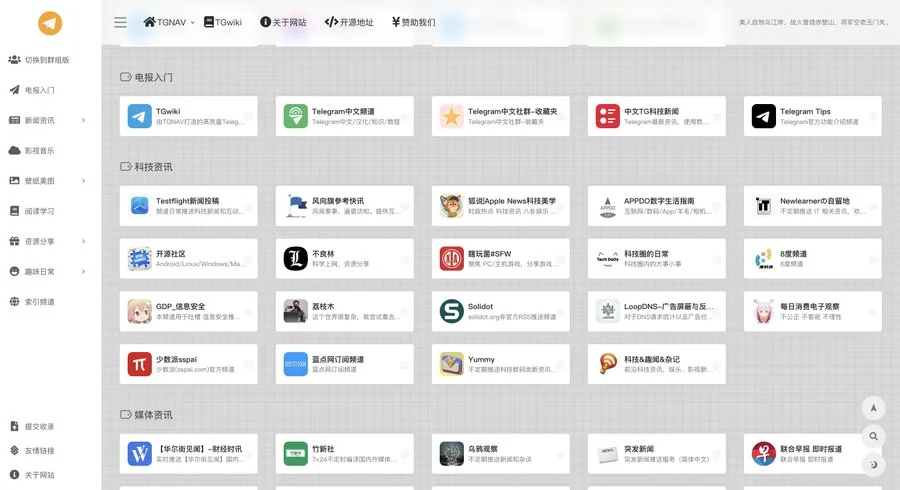
Task: Expand the 趣味日常 sidebar chevron
Action: coord(83,271)
